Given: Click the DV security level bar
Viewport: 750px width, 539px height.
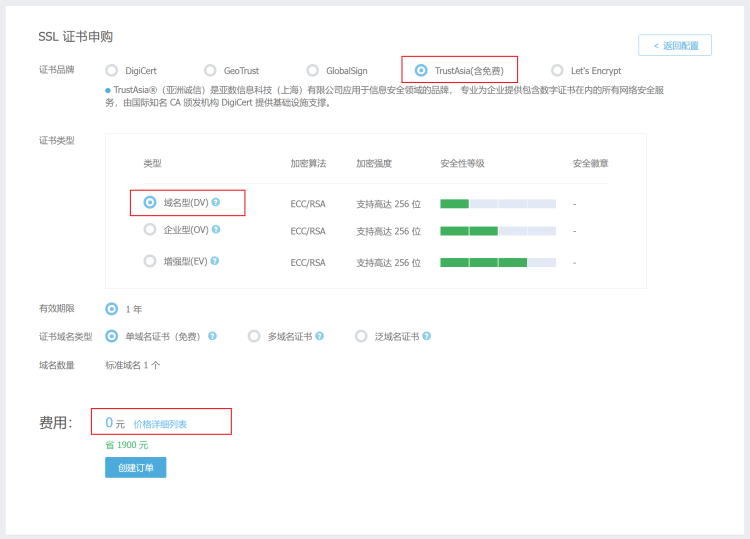Looking at the screenshot, I should tap(498, 204).
